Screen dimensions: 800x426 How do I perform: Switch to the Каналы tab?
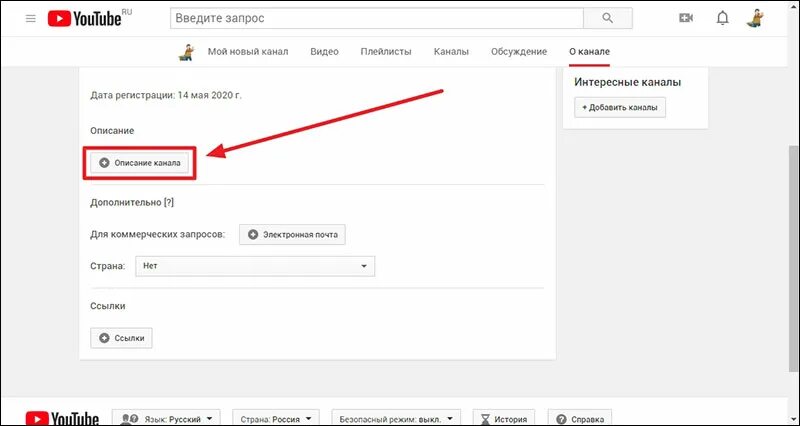451,52
